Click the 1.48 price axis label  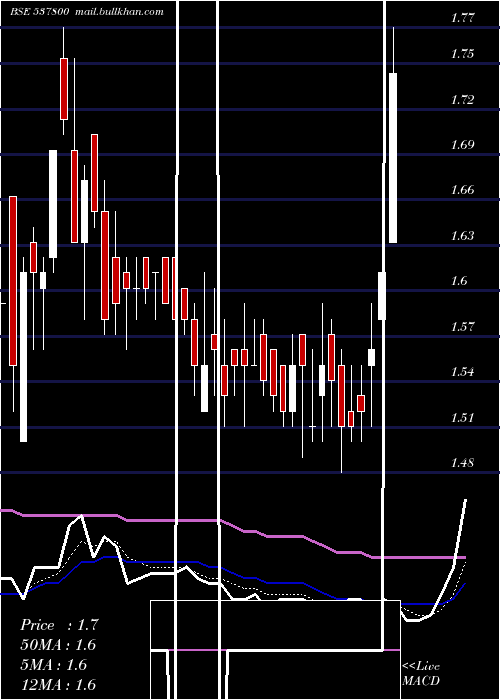pos(462,463)
